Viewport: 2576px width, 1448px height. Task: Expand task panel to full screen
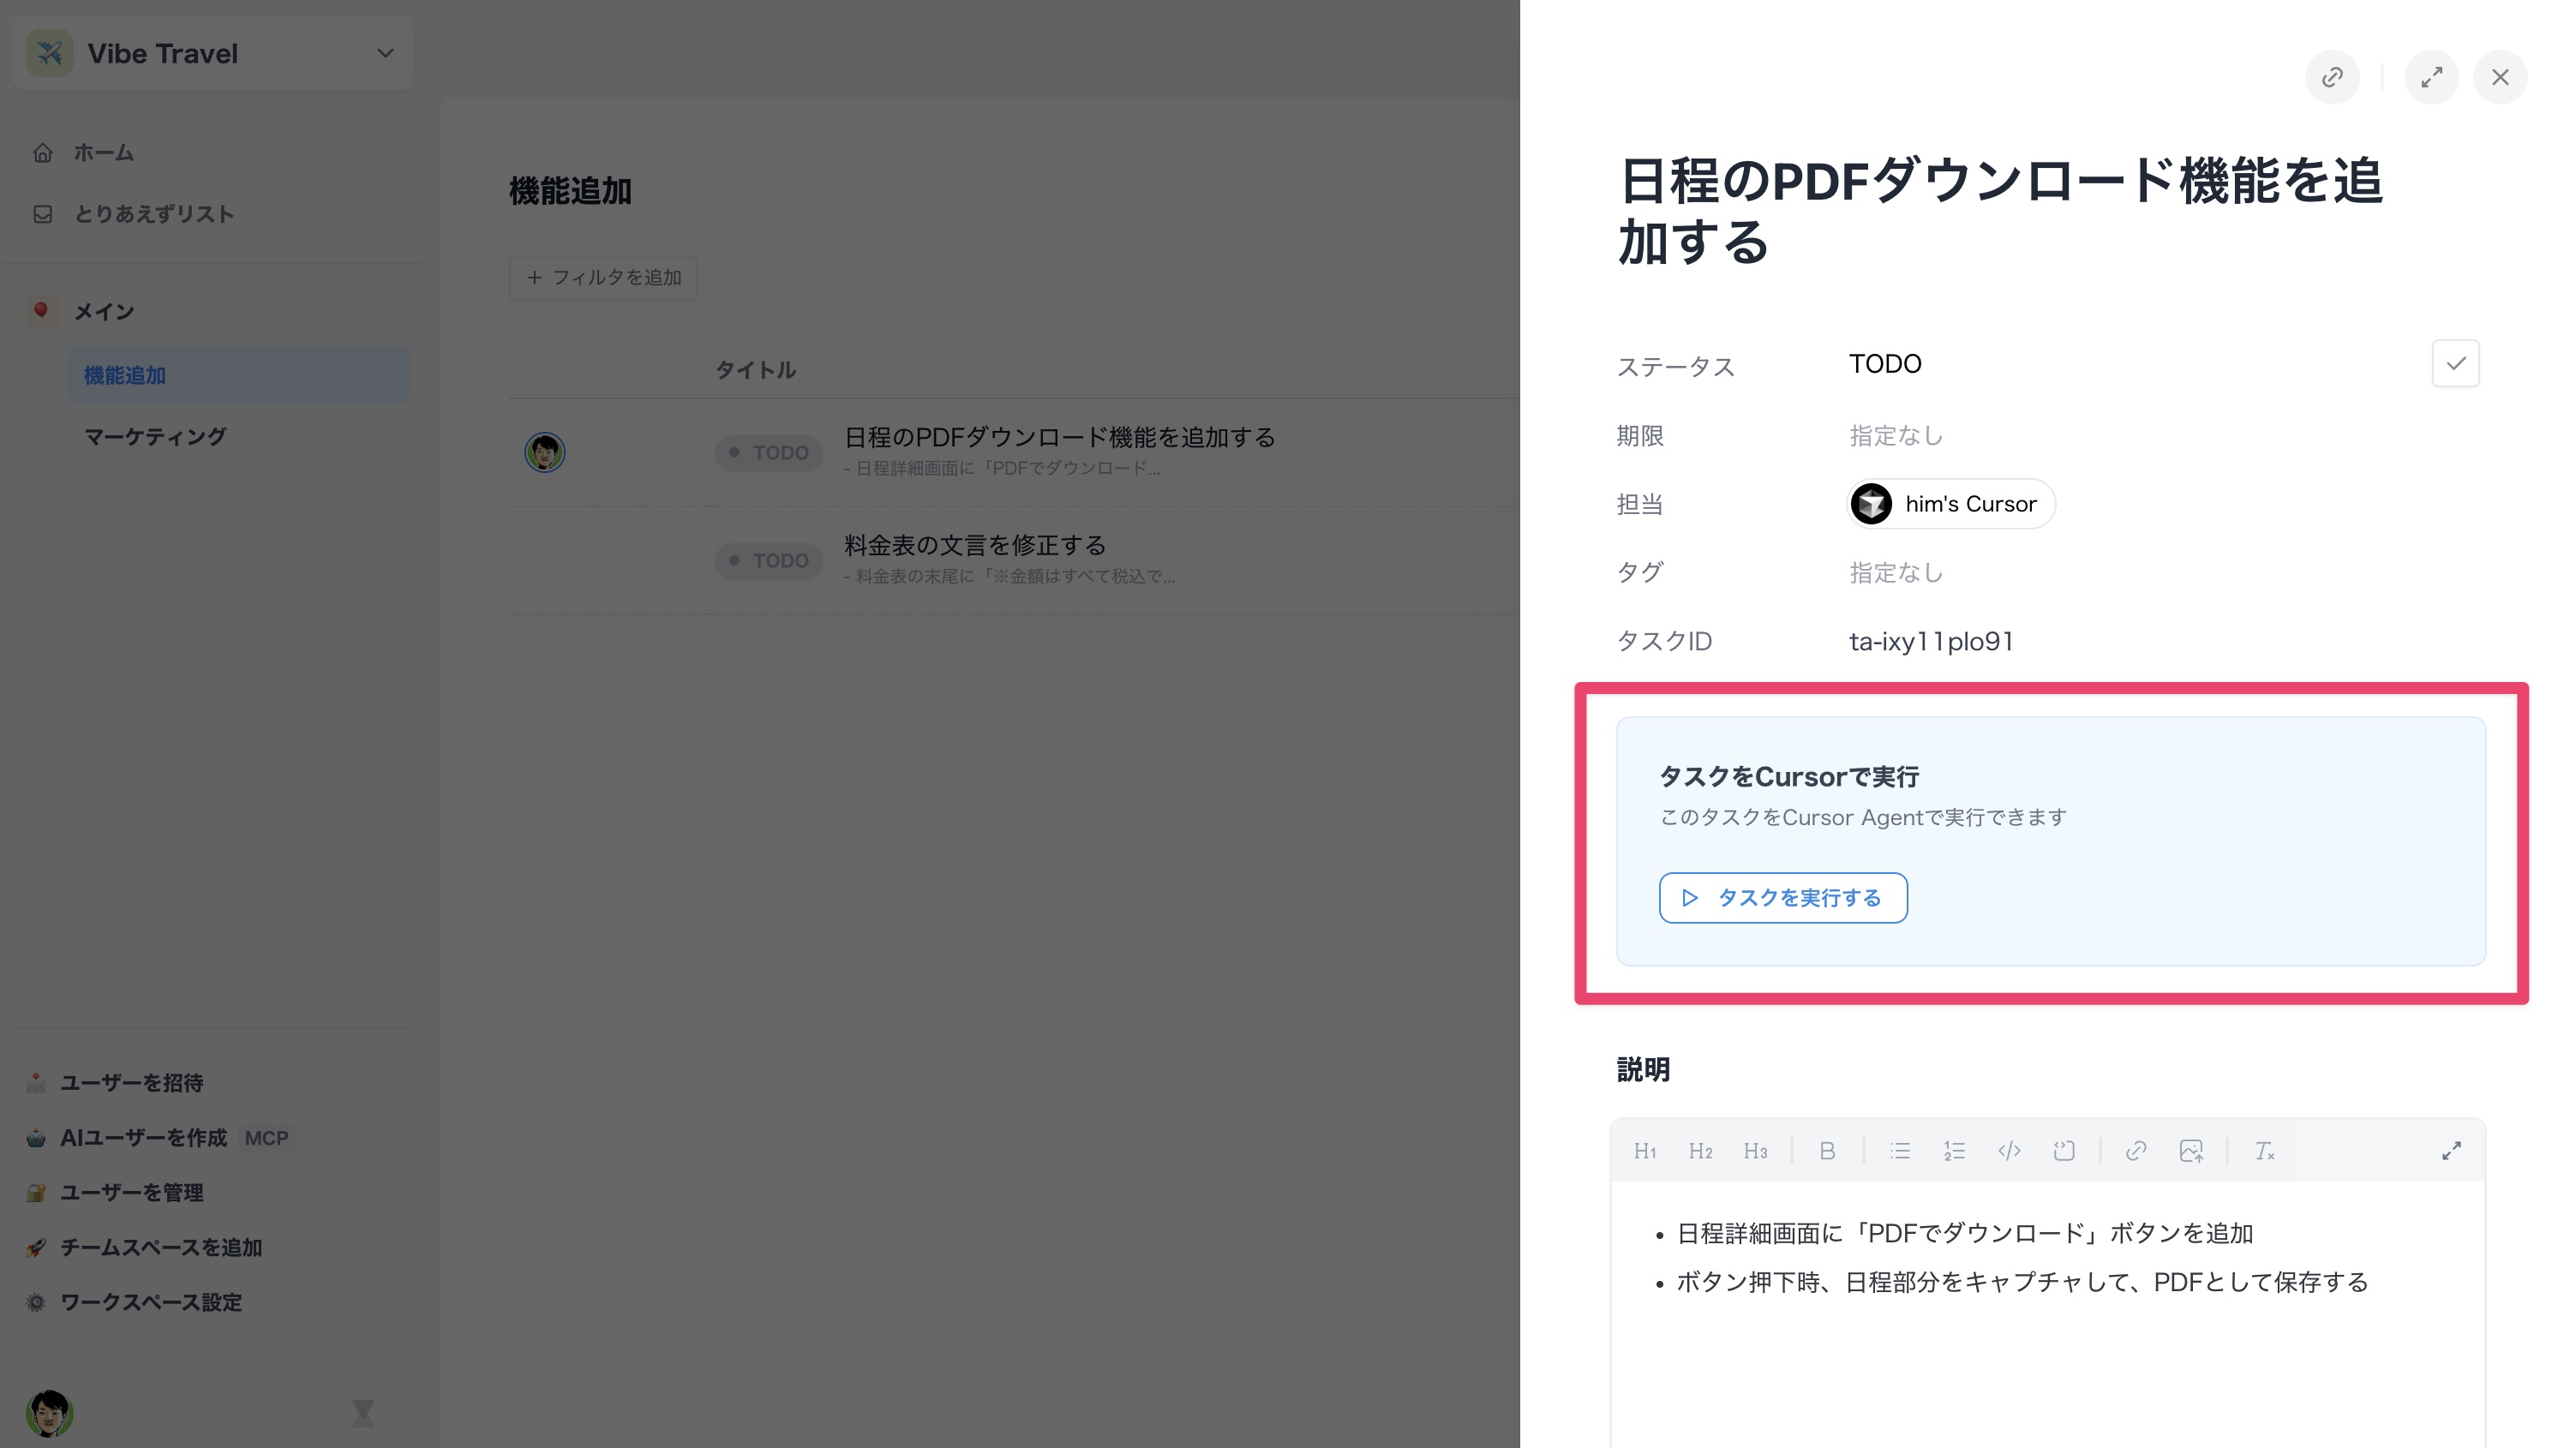point(2431,77)
